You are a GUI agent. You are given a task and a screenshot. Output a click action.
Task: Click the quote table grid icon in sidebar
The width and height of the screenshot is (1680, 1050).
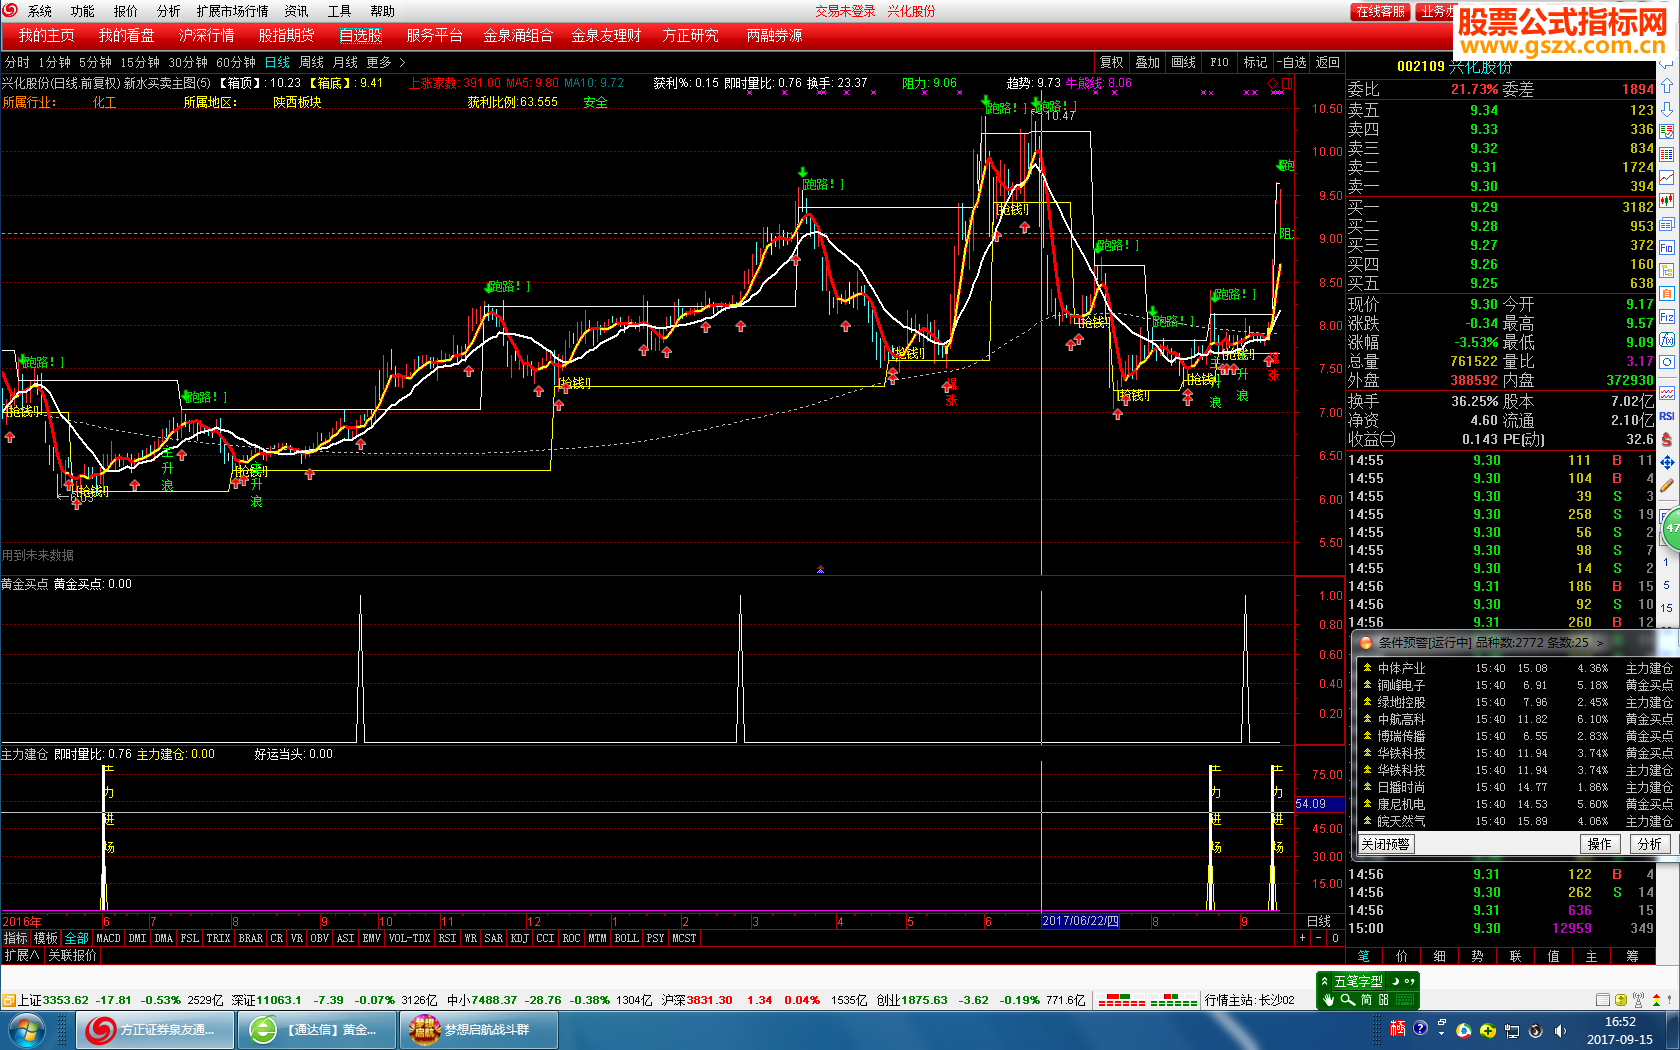pyautogui.click(x=1667, y=154)
